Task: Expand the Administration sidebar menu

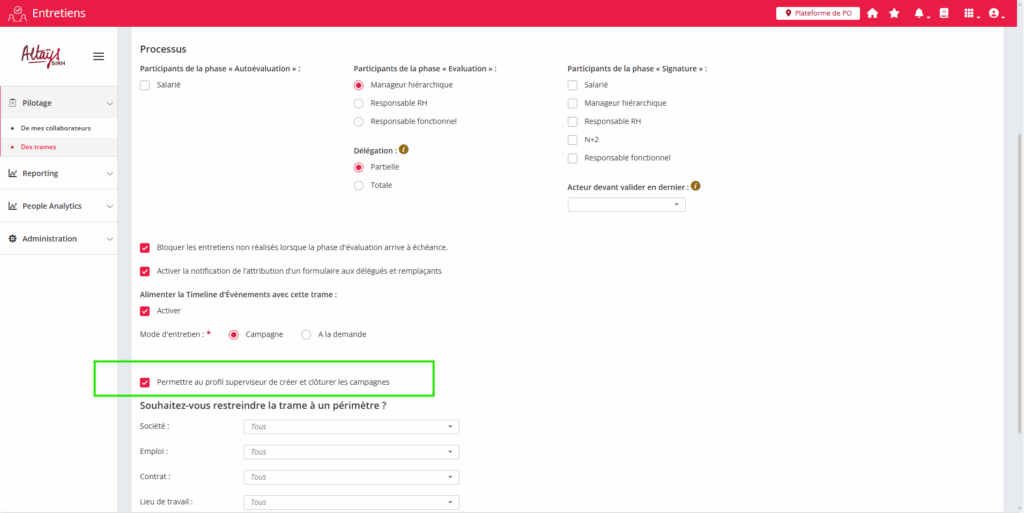Action: pos(59,239)
